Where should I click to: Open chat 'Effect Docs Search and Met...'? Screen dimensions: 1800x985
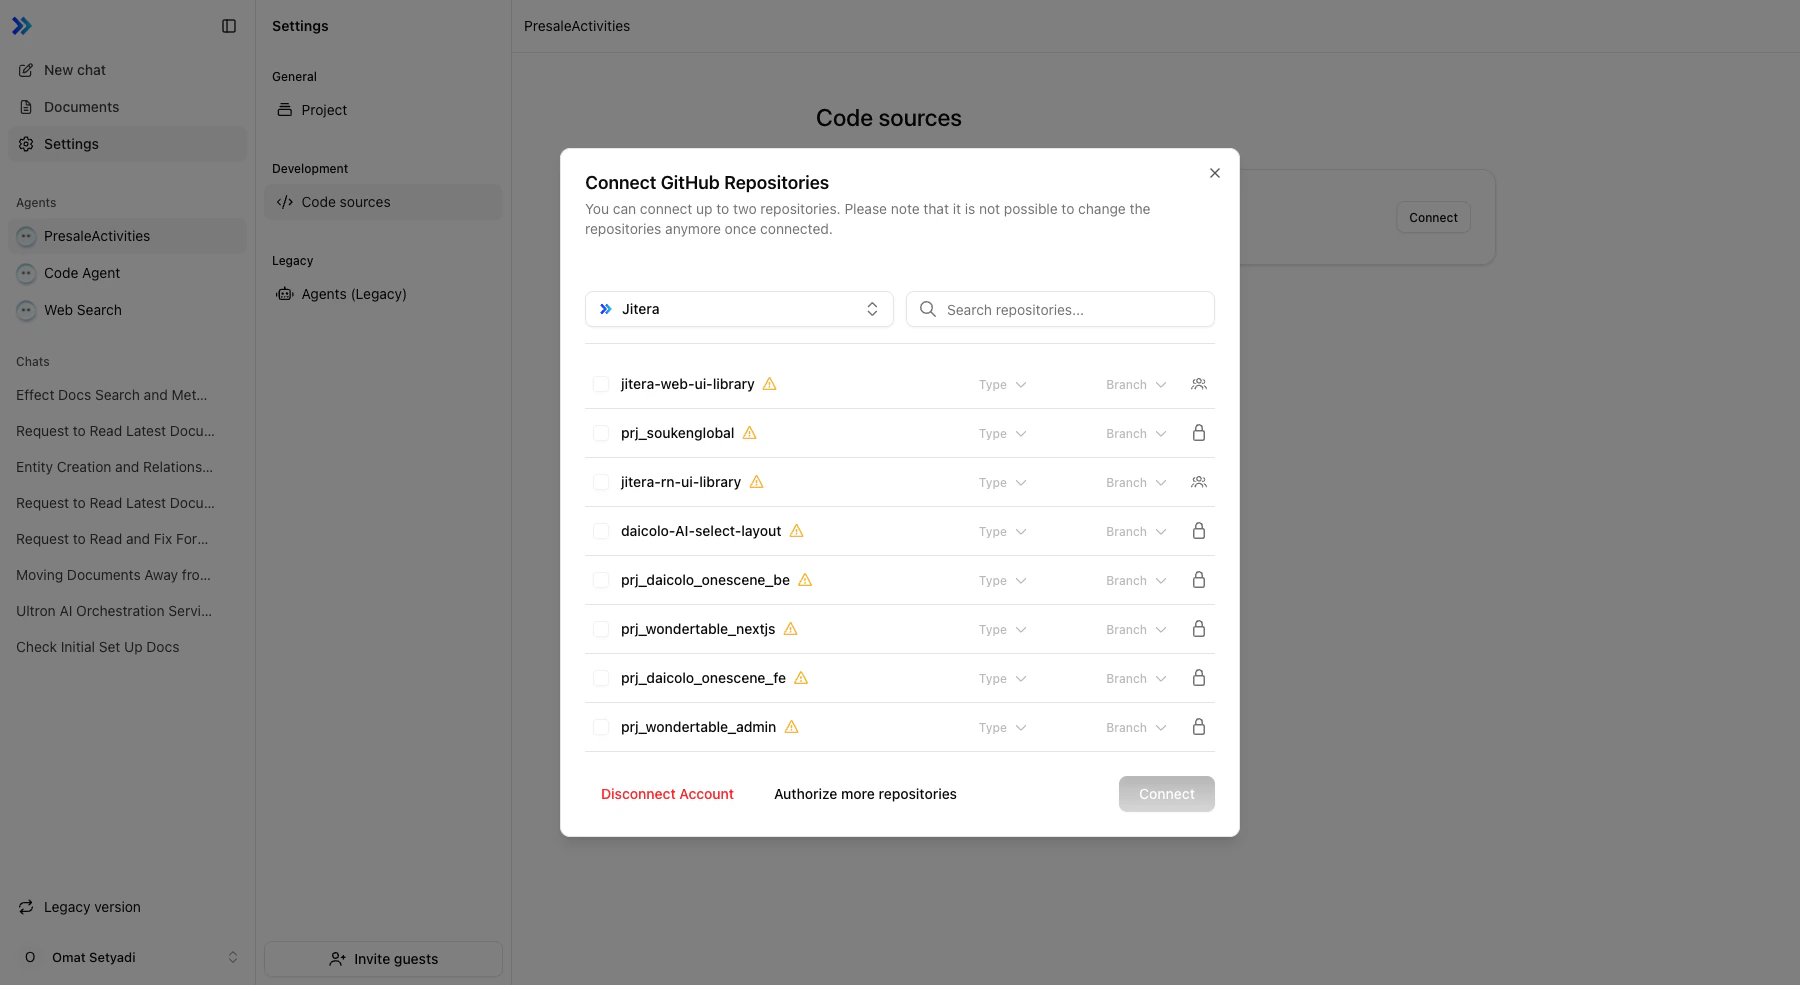112,395
